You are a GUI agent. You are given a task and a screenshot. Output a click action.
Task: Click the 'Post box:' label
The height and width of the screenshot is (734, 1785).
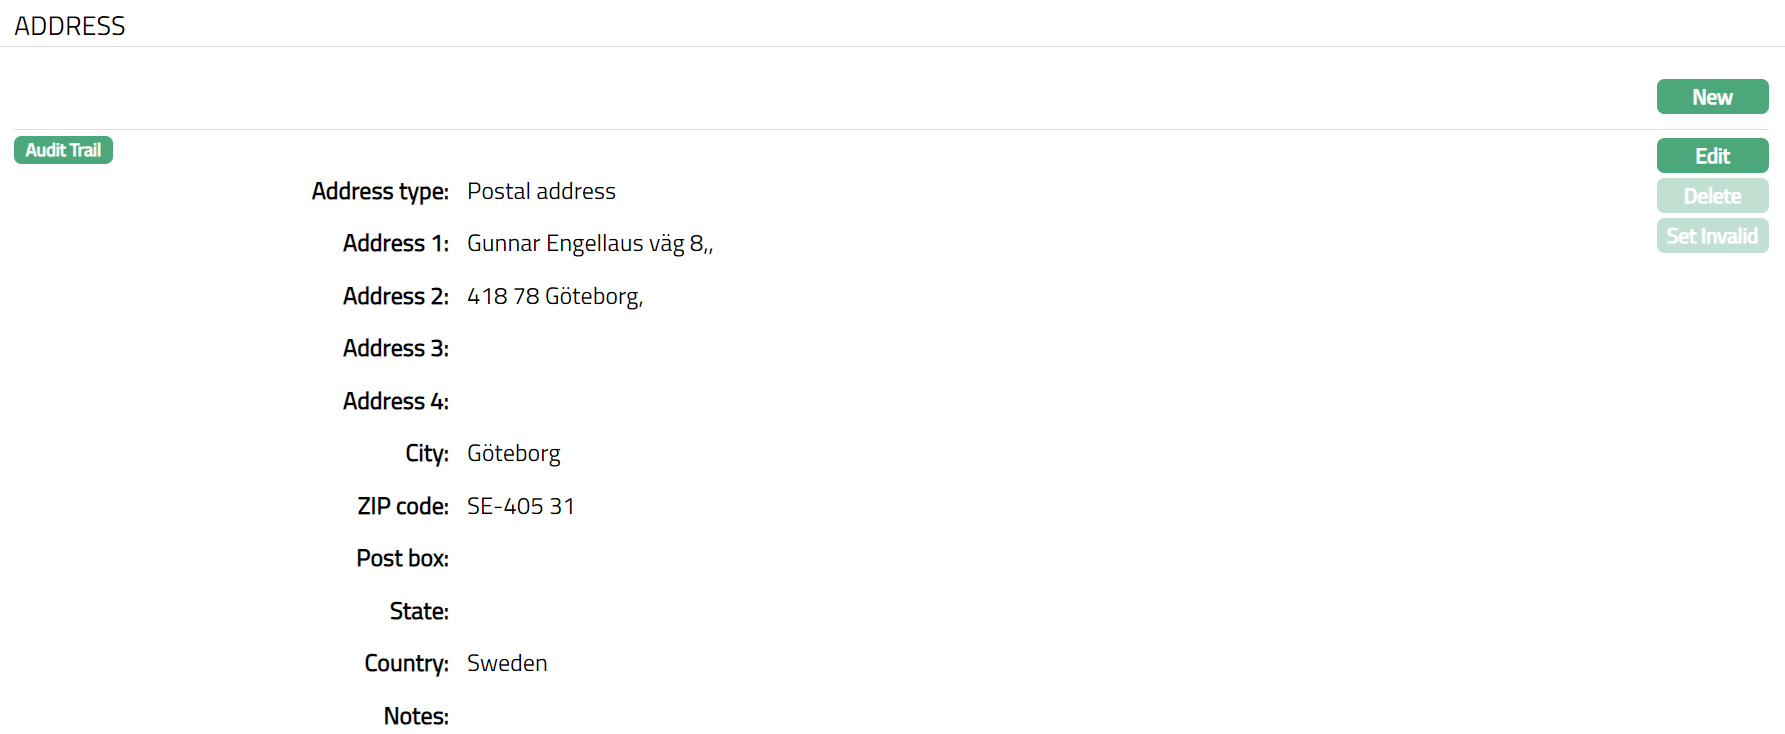402,558
